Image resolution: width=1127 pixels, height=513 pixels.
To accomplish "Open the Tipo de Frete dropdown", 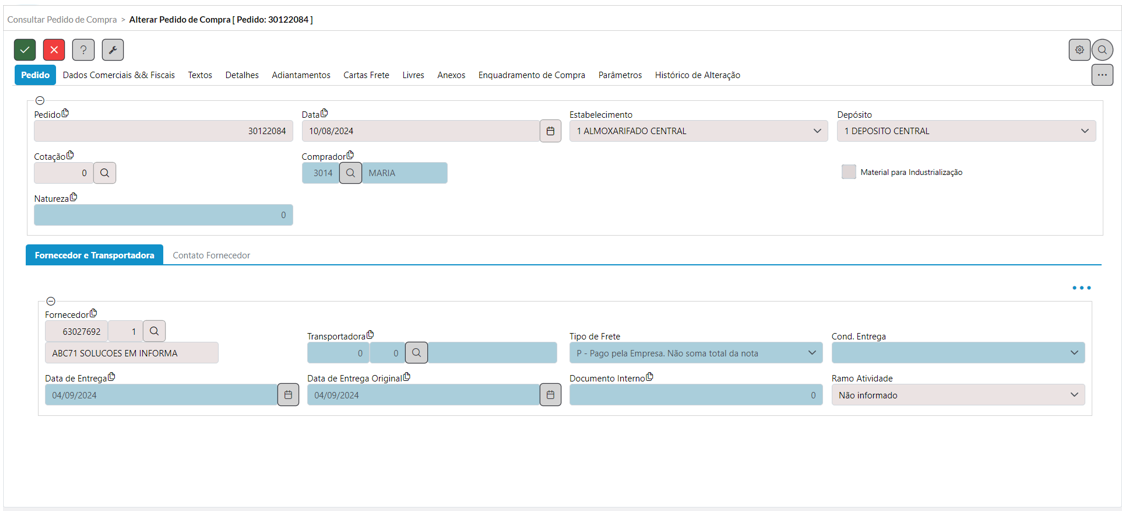I will pos(696,353).
